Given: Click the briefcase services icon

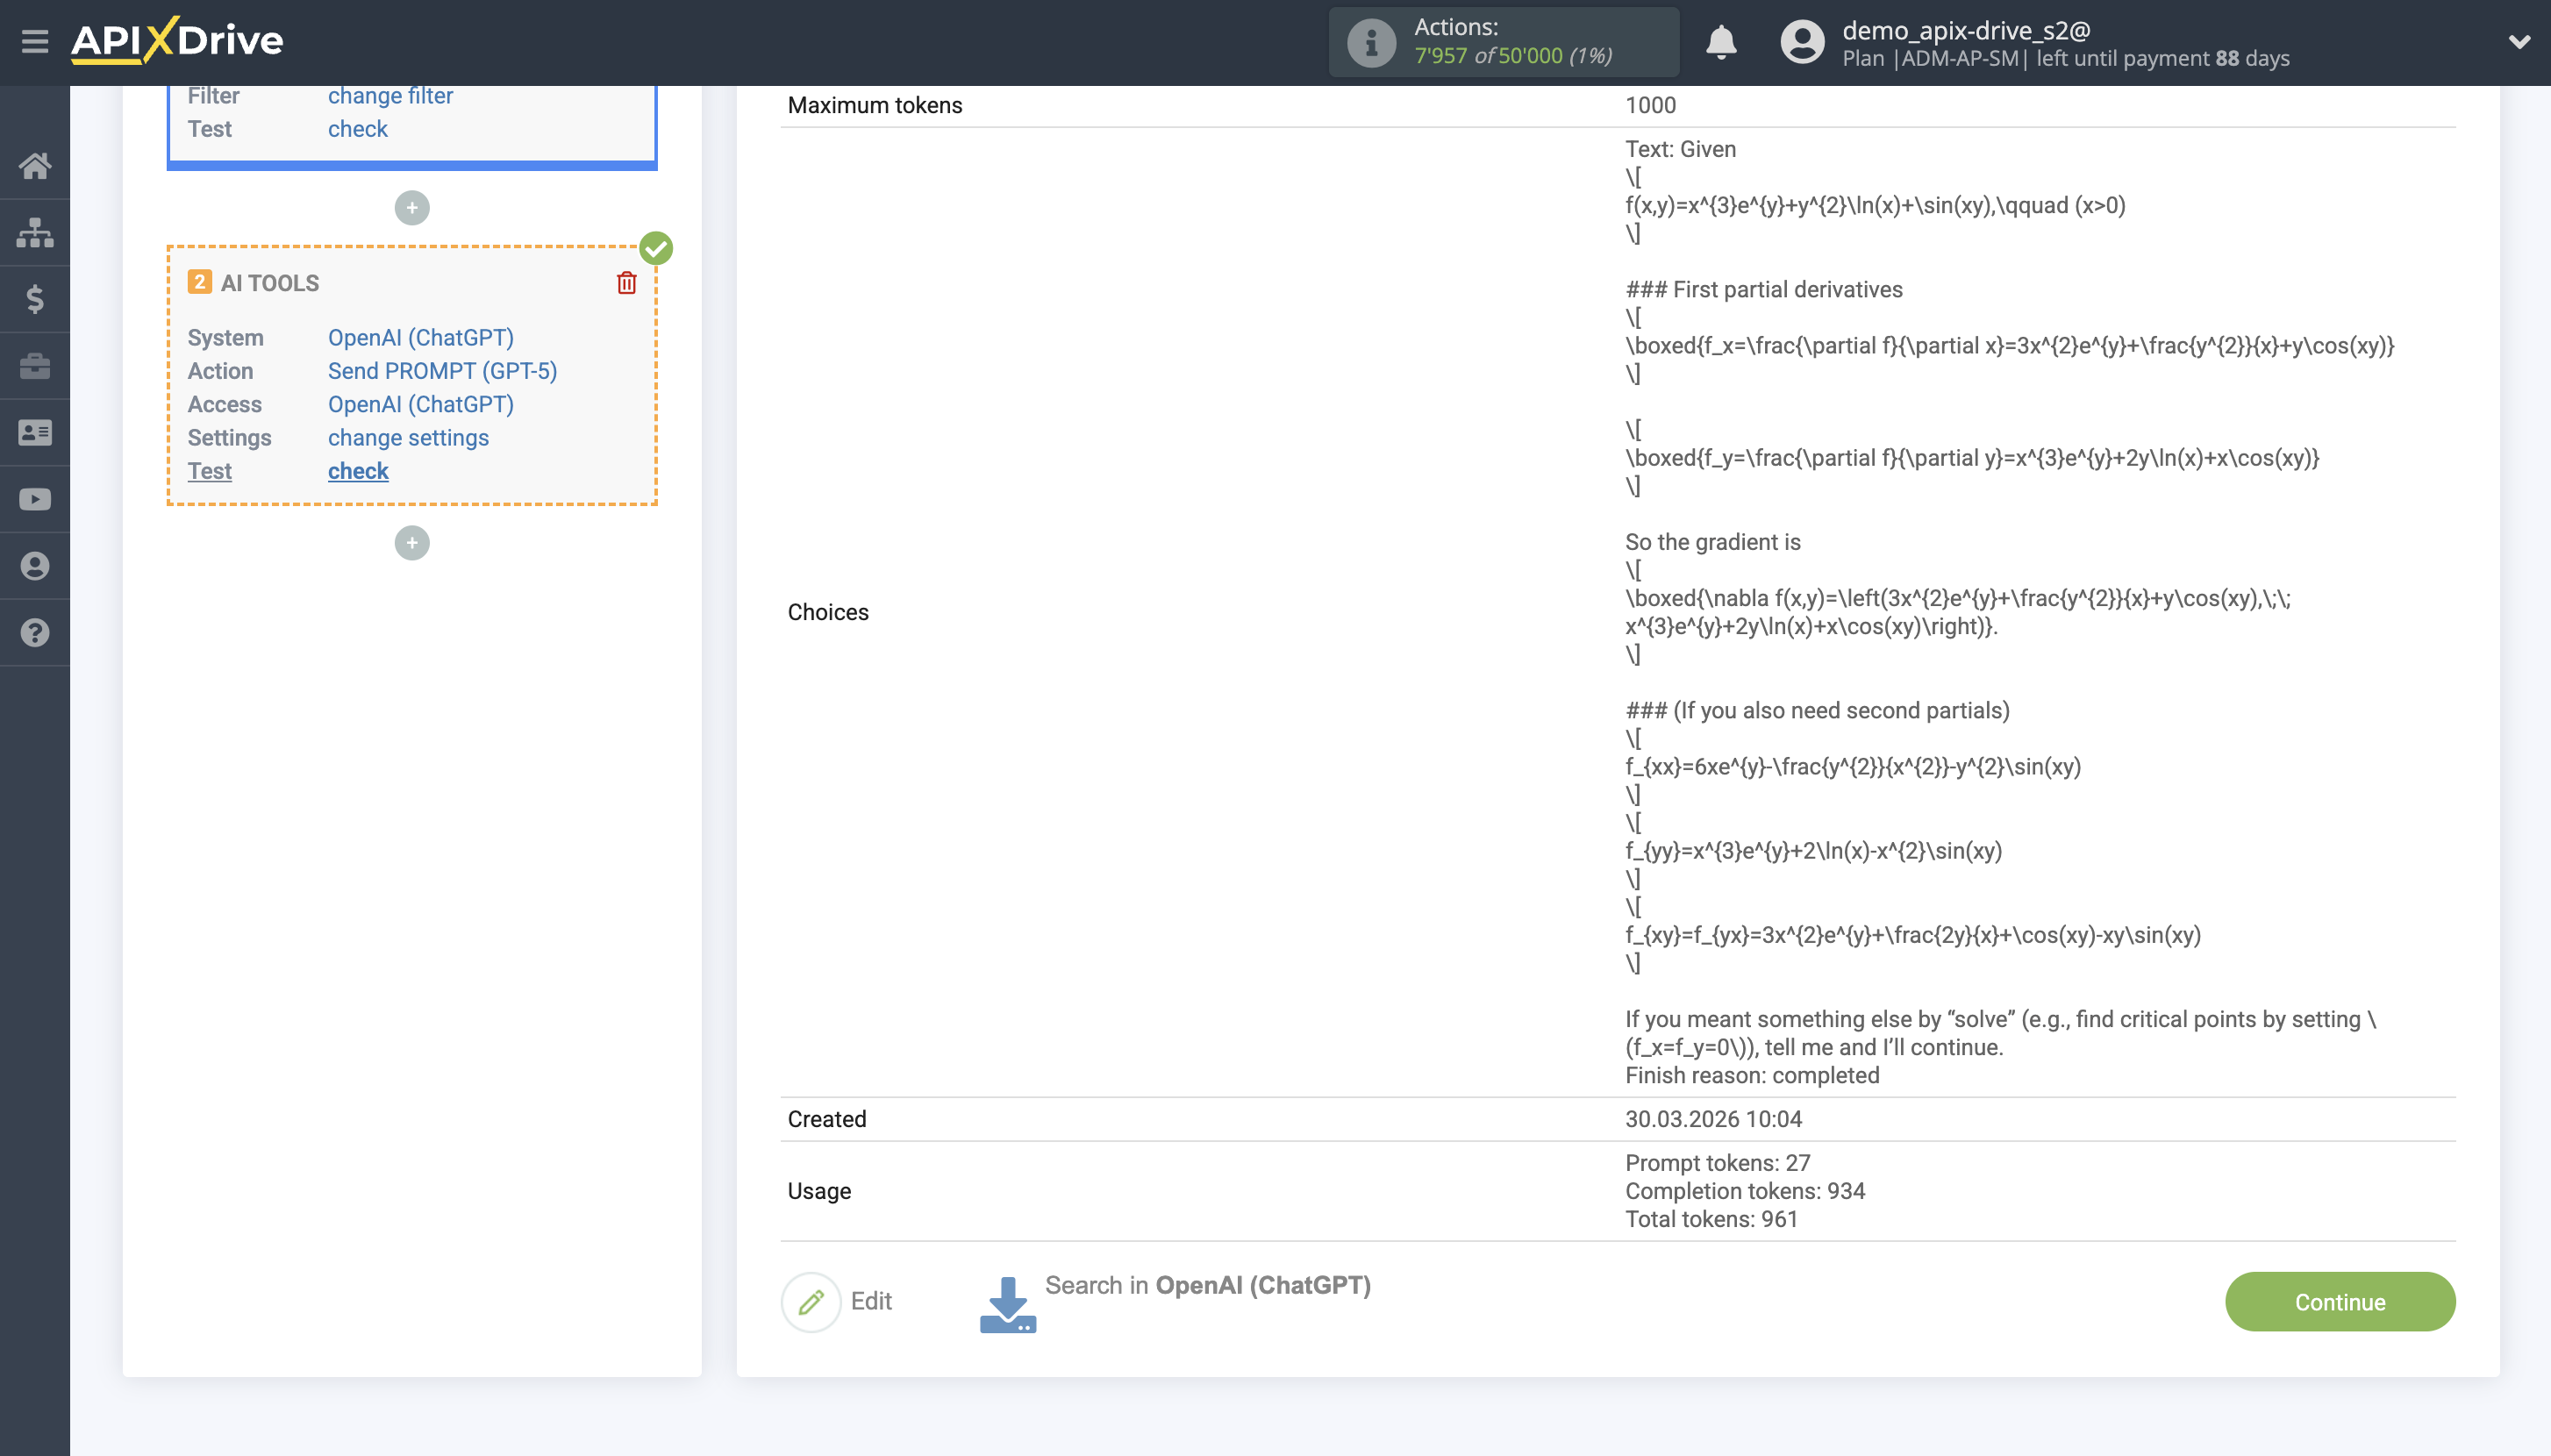Looking at the screenshot, I should (36, 366).
